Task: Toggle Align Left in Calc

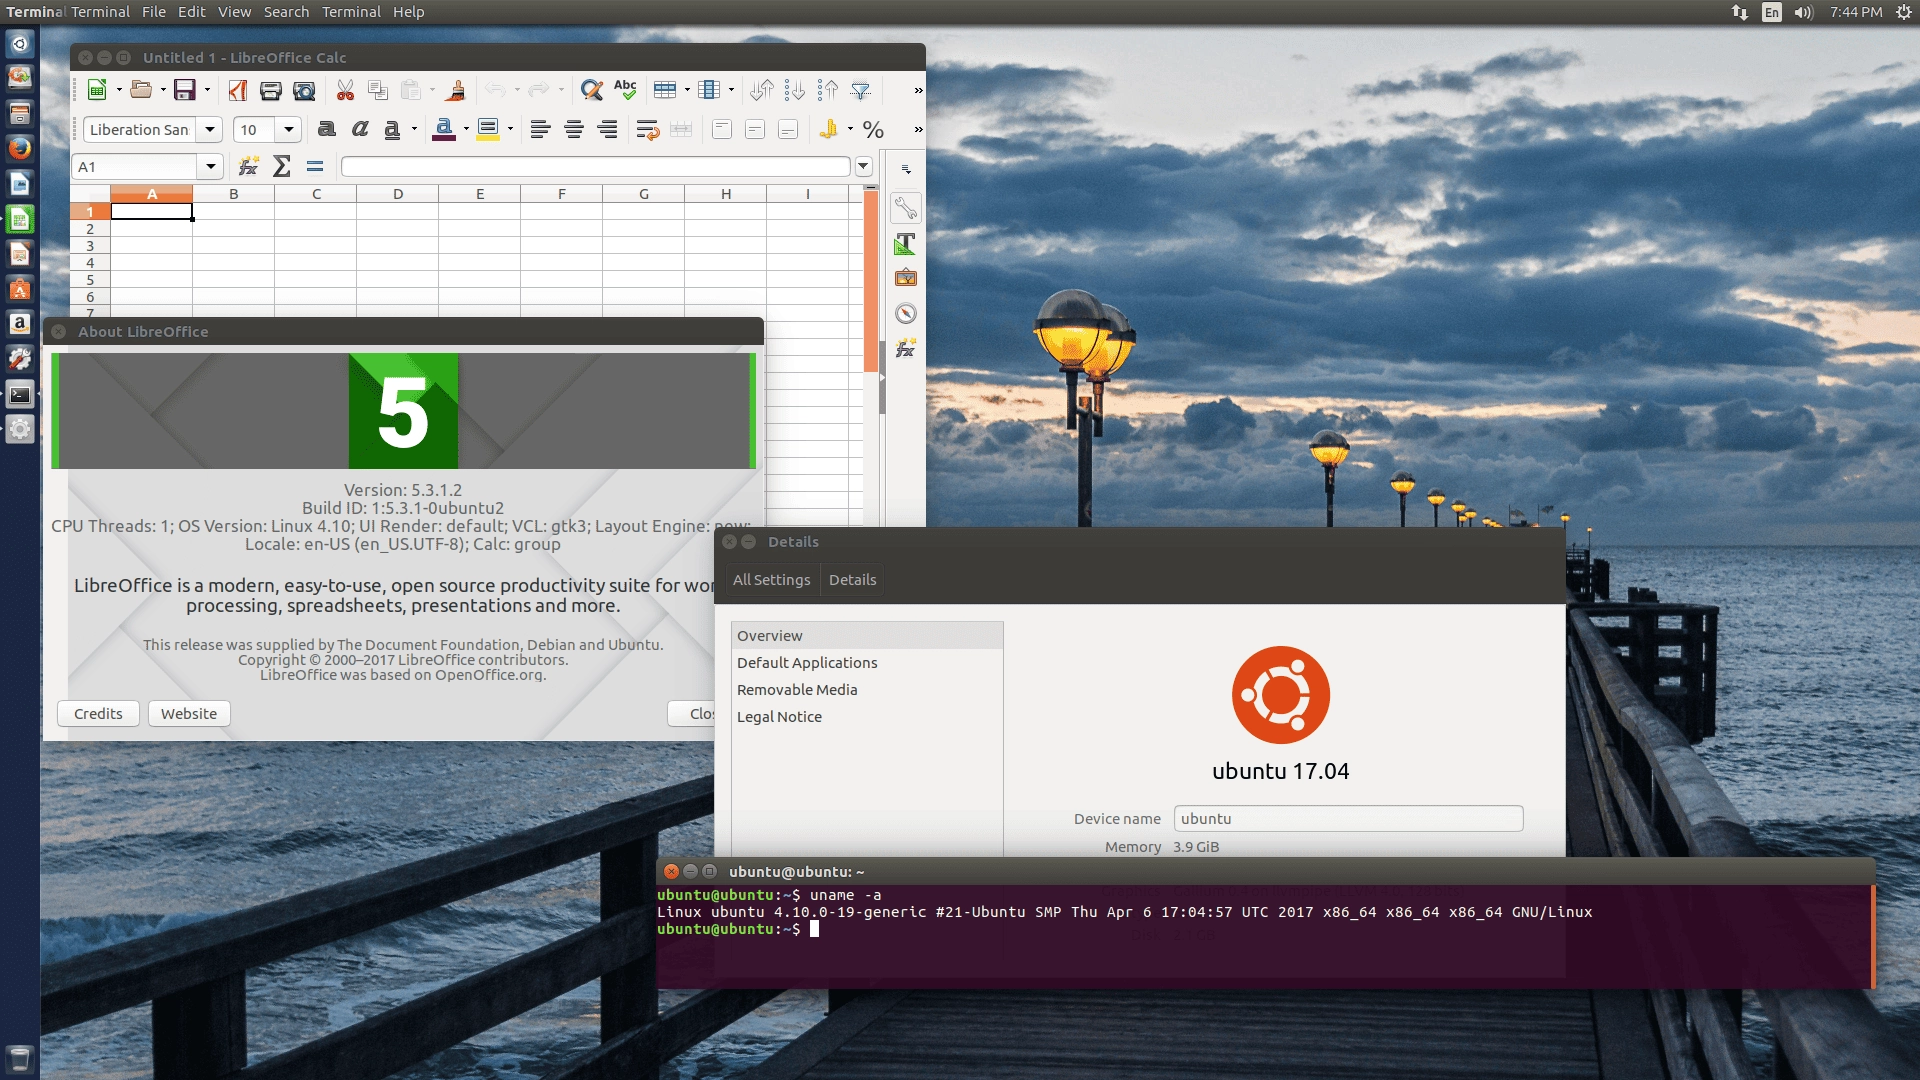Action: pos(540,129)
